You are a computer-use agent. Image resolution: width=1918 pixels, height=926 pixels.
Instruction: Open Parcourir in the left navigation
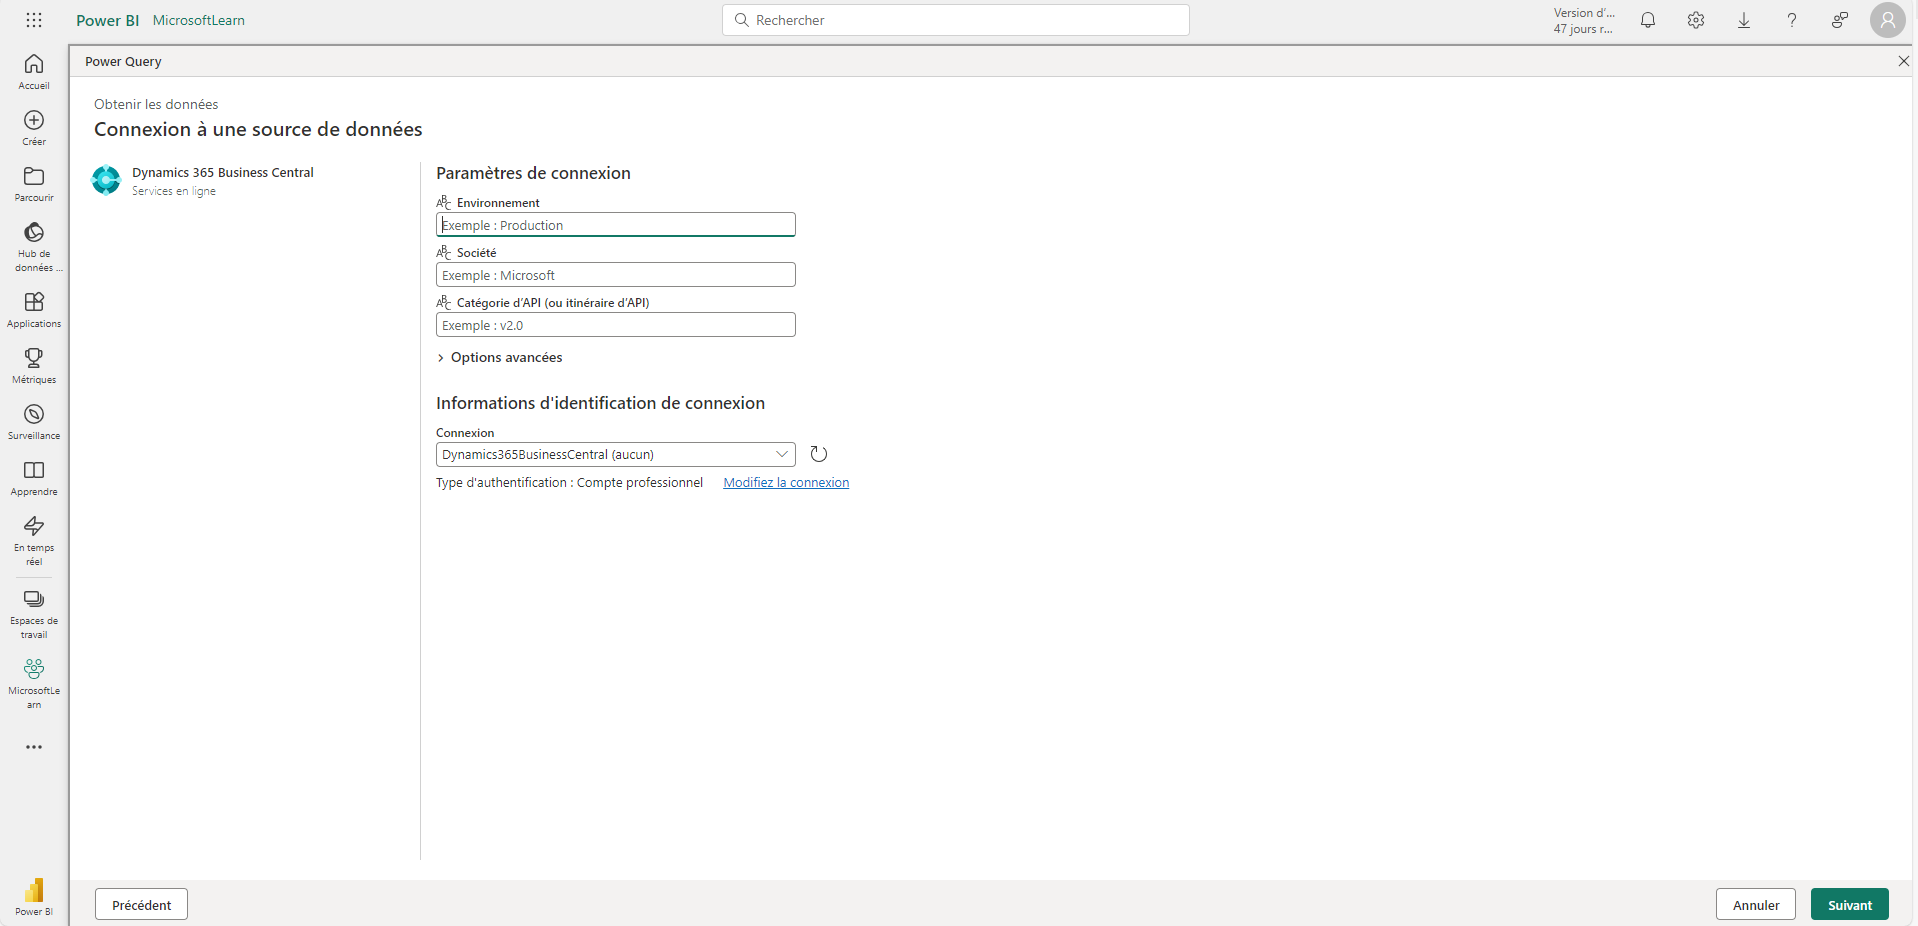[34, 184]
